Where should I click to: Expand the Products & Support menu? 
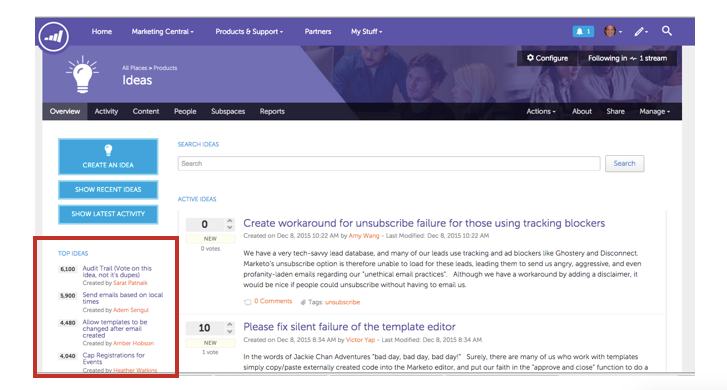[x=249, y=32]
